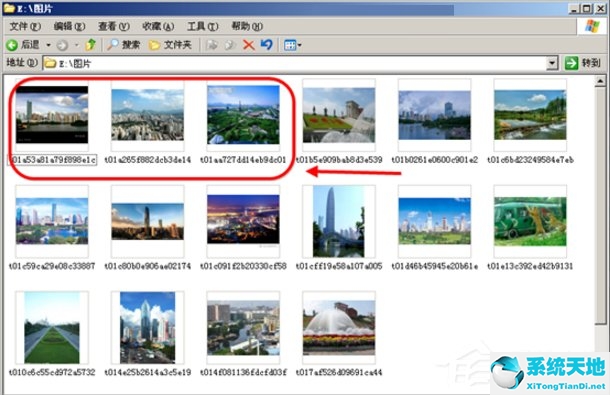This screenshot has width=610, height=395.
Task: Click the vertical scrollbar up arrow
Action: (600, 81)
